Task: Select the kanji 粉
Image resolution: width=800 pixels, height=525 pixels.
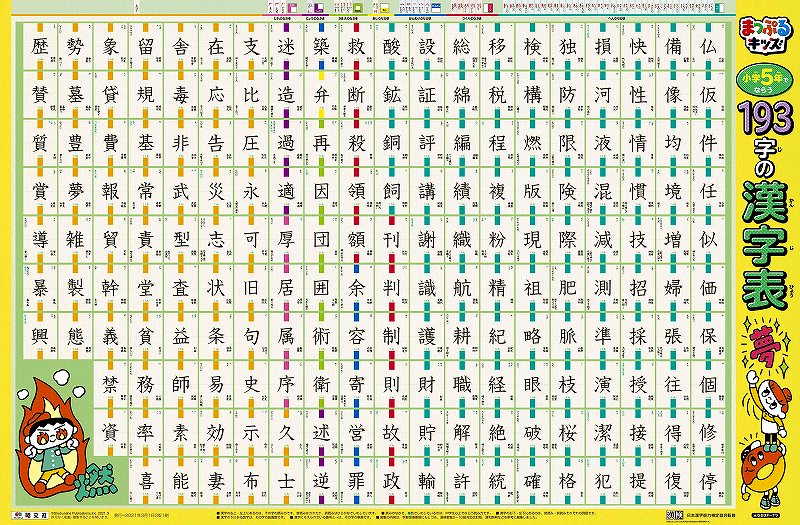Action: pos(497,240)
